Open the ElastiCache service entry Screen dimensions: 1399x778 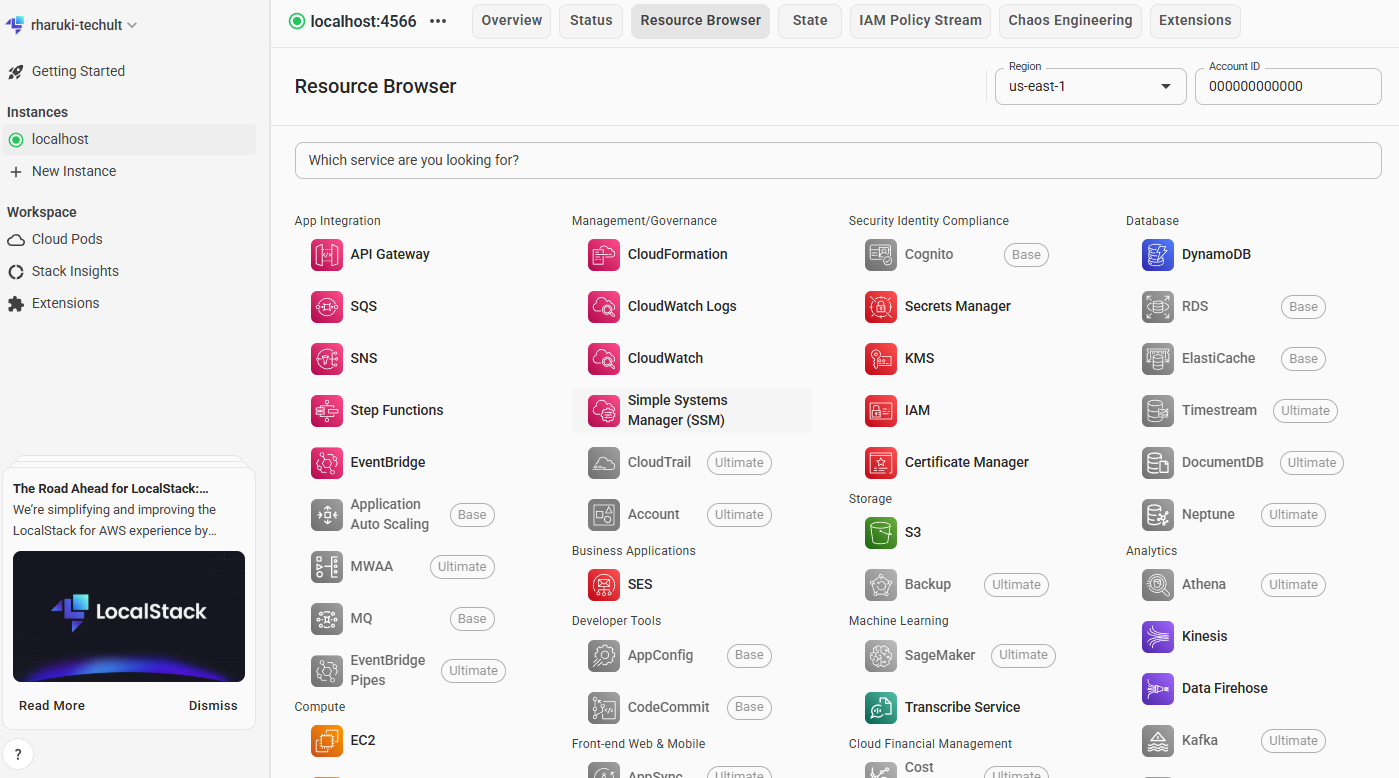coord(1218,359)
